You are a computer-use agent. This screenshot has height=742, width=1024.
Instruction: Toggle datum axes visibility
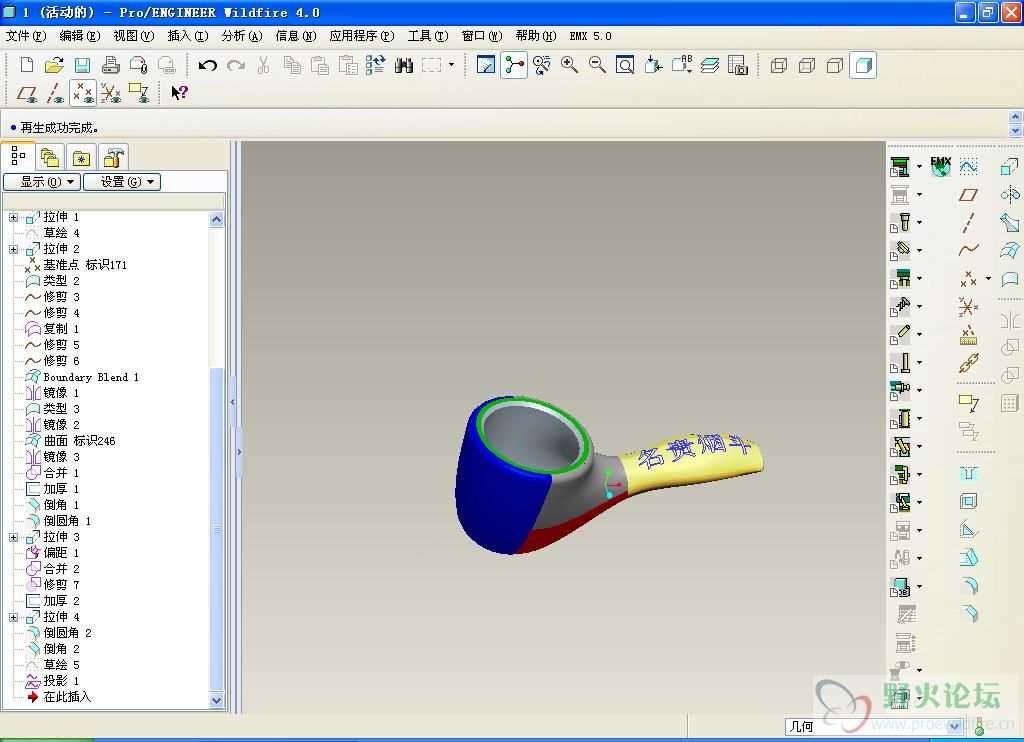coord(55,93)
